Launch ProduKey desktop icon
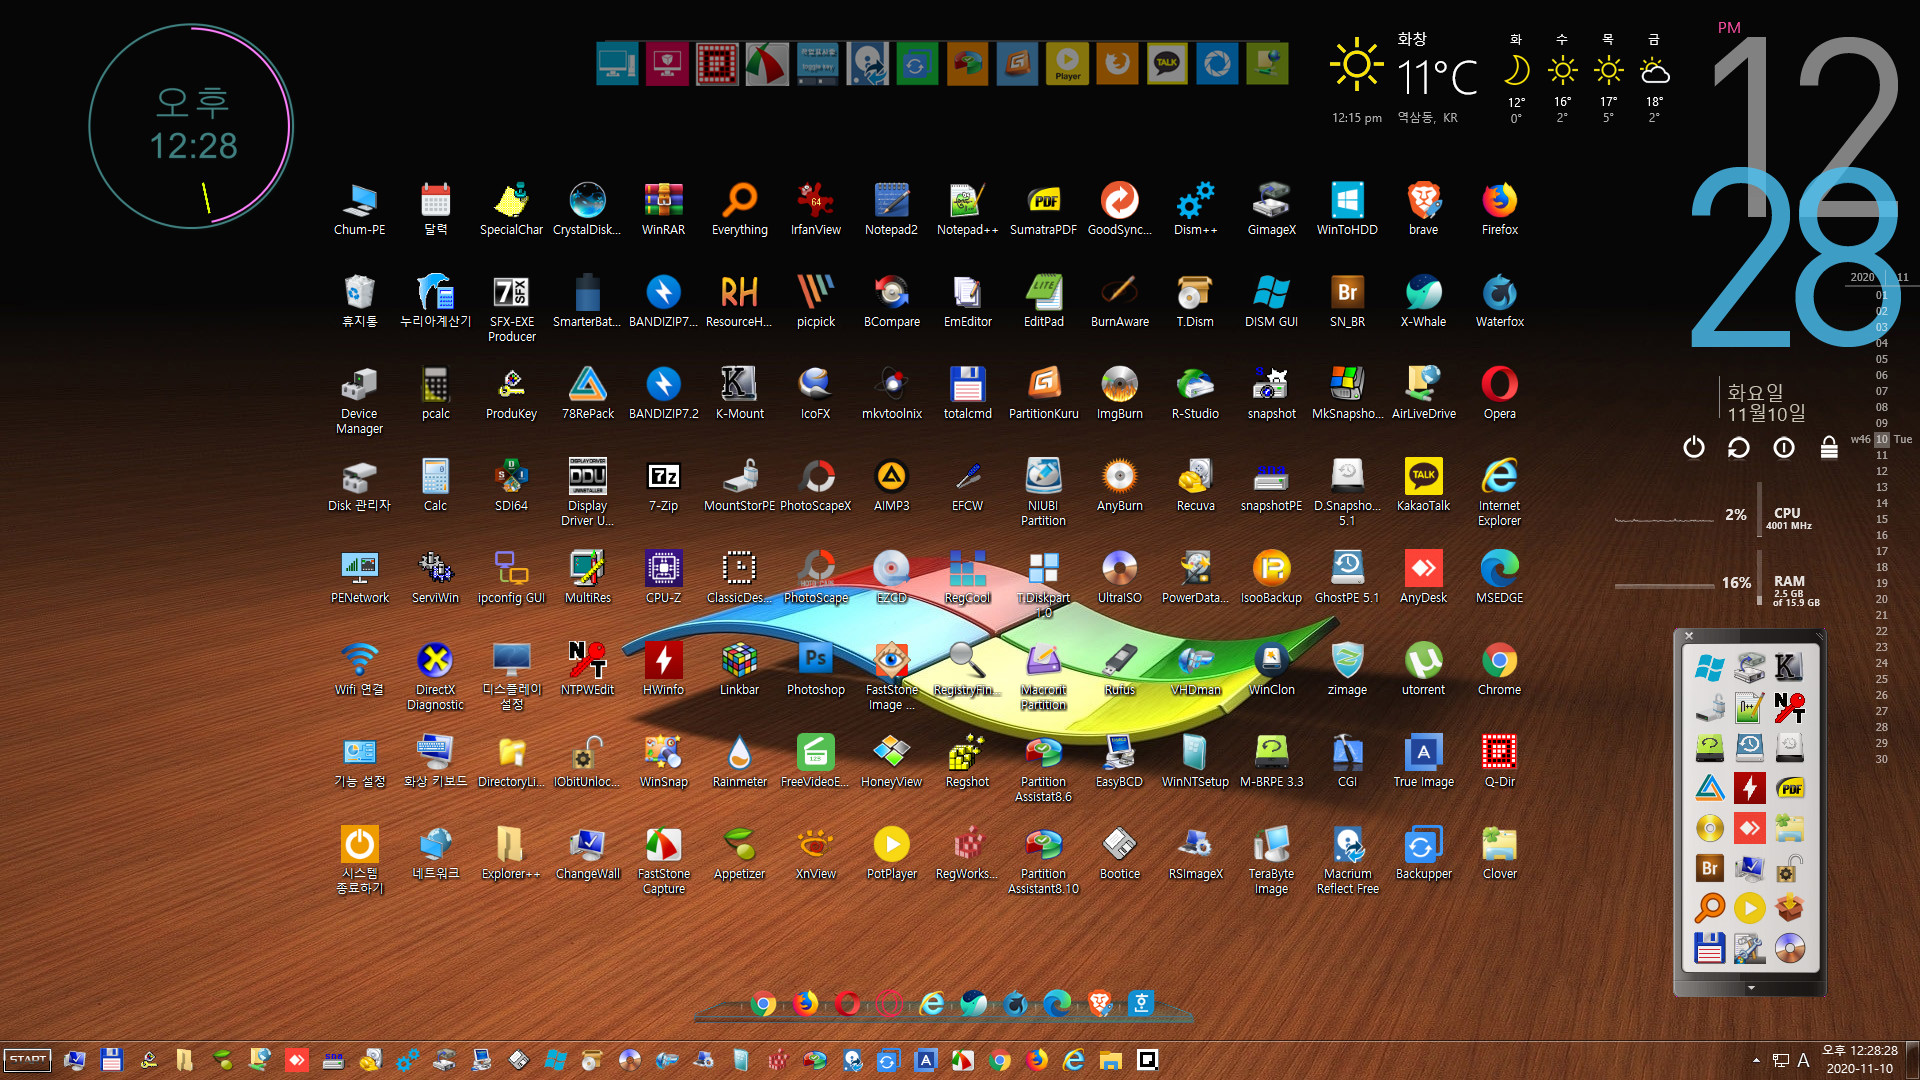1920x1080 pixels. [511, 393]
